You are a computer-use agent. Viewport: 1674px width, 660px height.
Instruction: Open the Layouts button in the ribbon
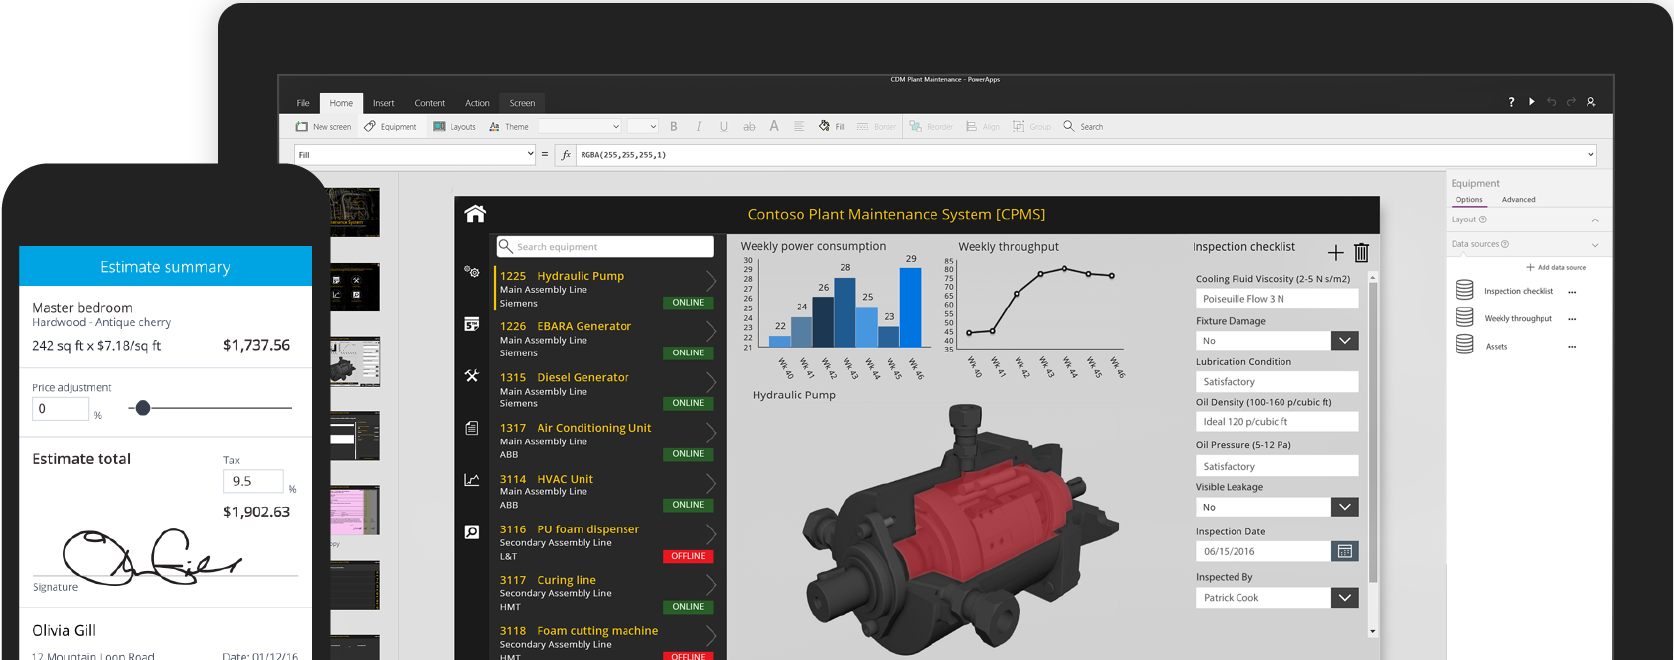coord(454,127)
